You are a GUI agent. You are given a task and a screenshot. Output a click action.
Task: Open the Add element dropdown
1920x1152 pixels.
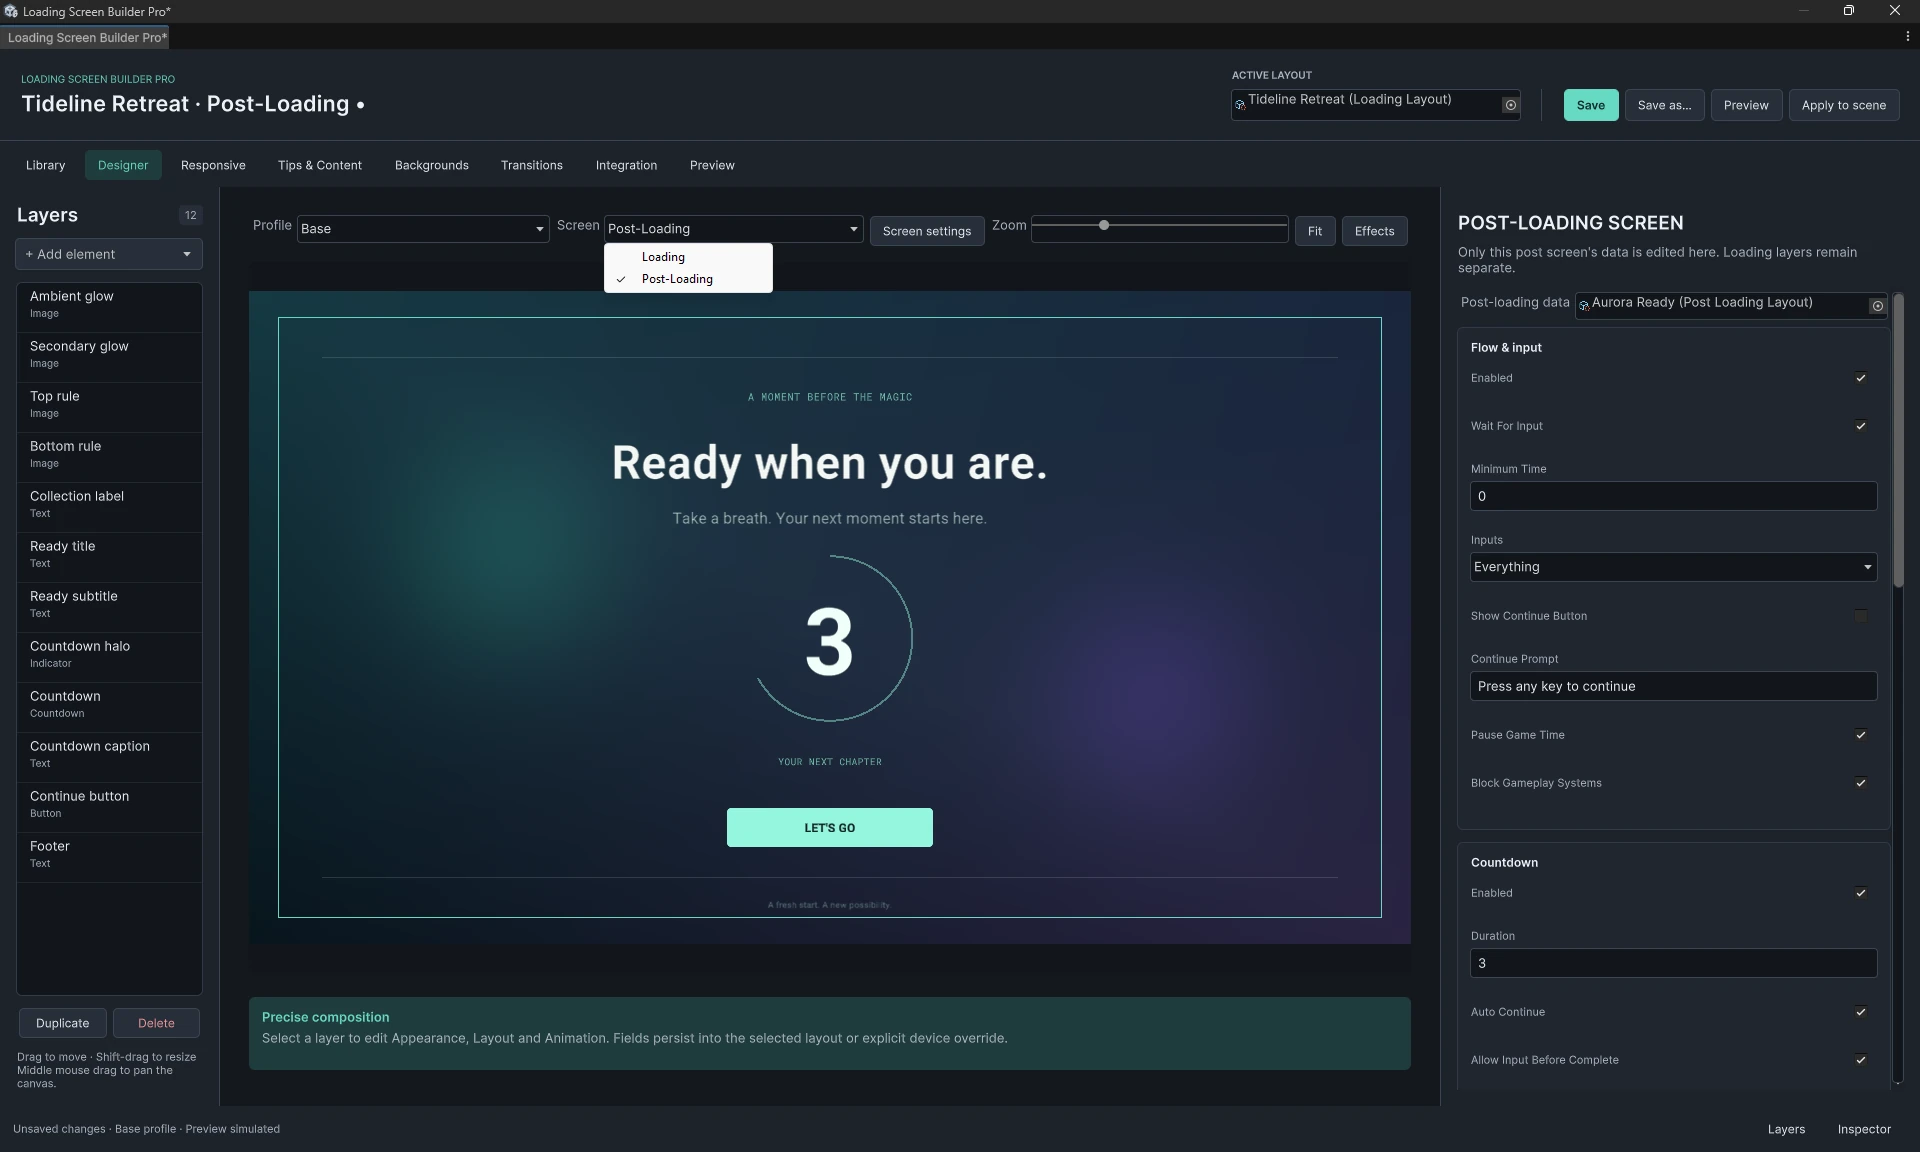(109, 254)
